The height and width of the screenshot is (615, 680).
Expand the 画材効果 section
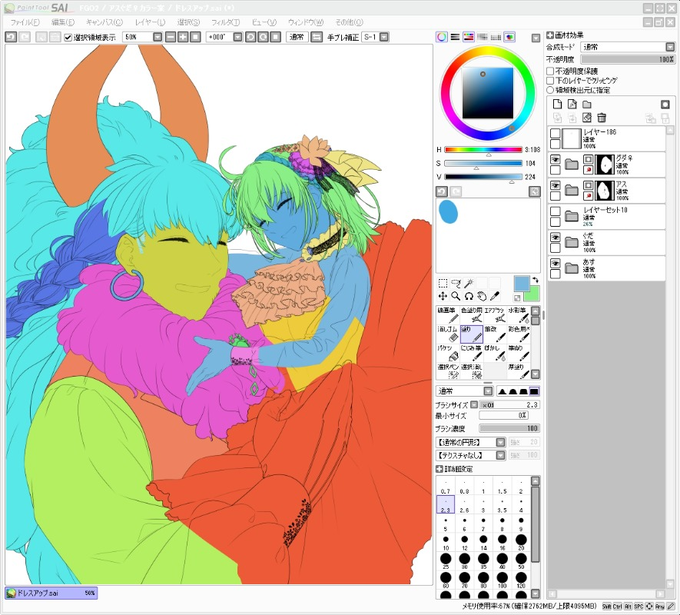[x=550, y=35]
